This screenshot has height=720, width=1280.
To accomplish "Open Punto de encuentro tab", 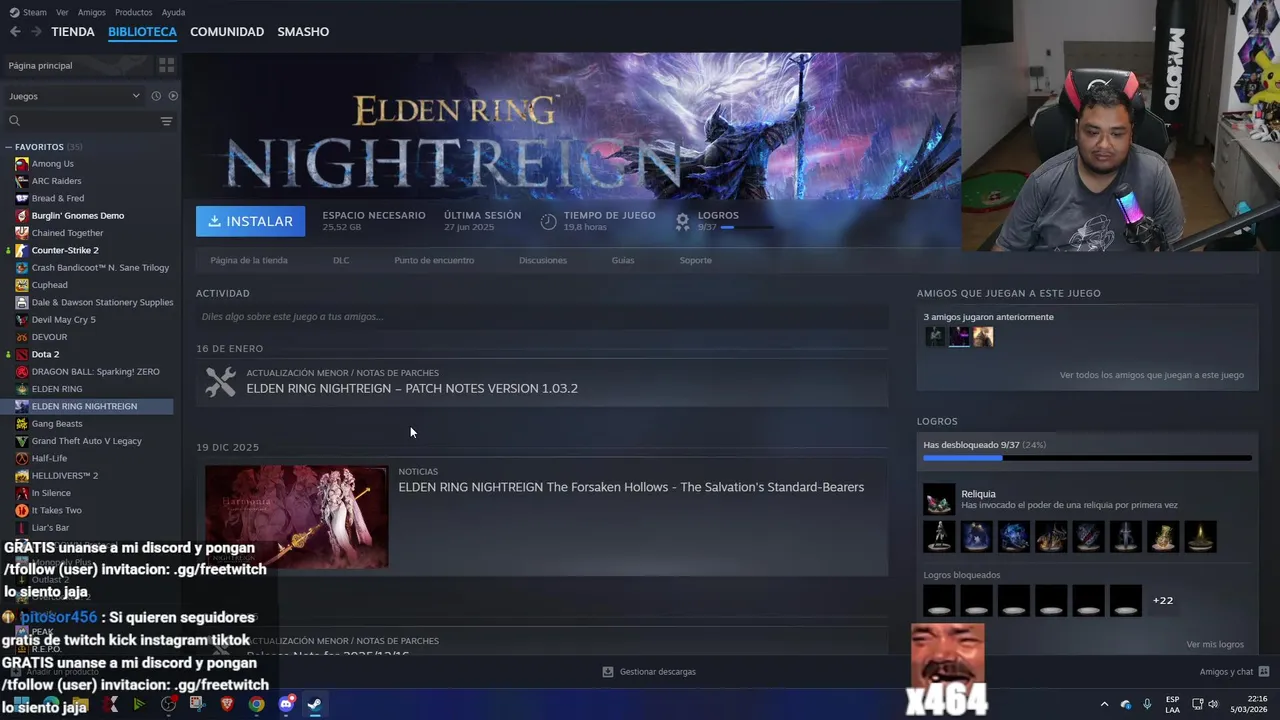I will pyautogui.click(x=434, y=260).
